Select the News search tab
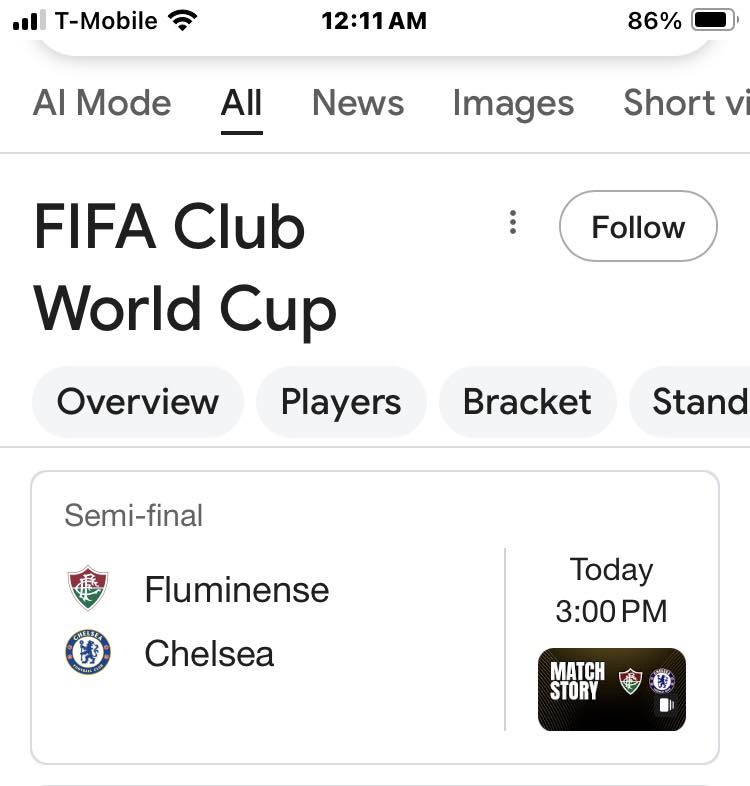The height and width of the screenshot is (786, 750). (358, 103)
